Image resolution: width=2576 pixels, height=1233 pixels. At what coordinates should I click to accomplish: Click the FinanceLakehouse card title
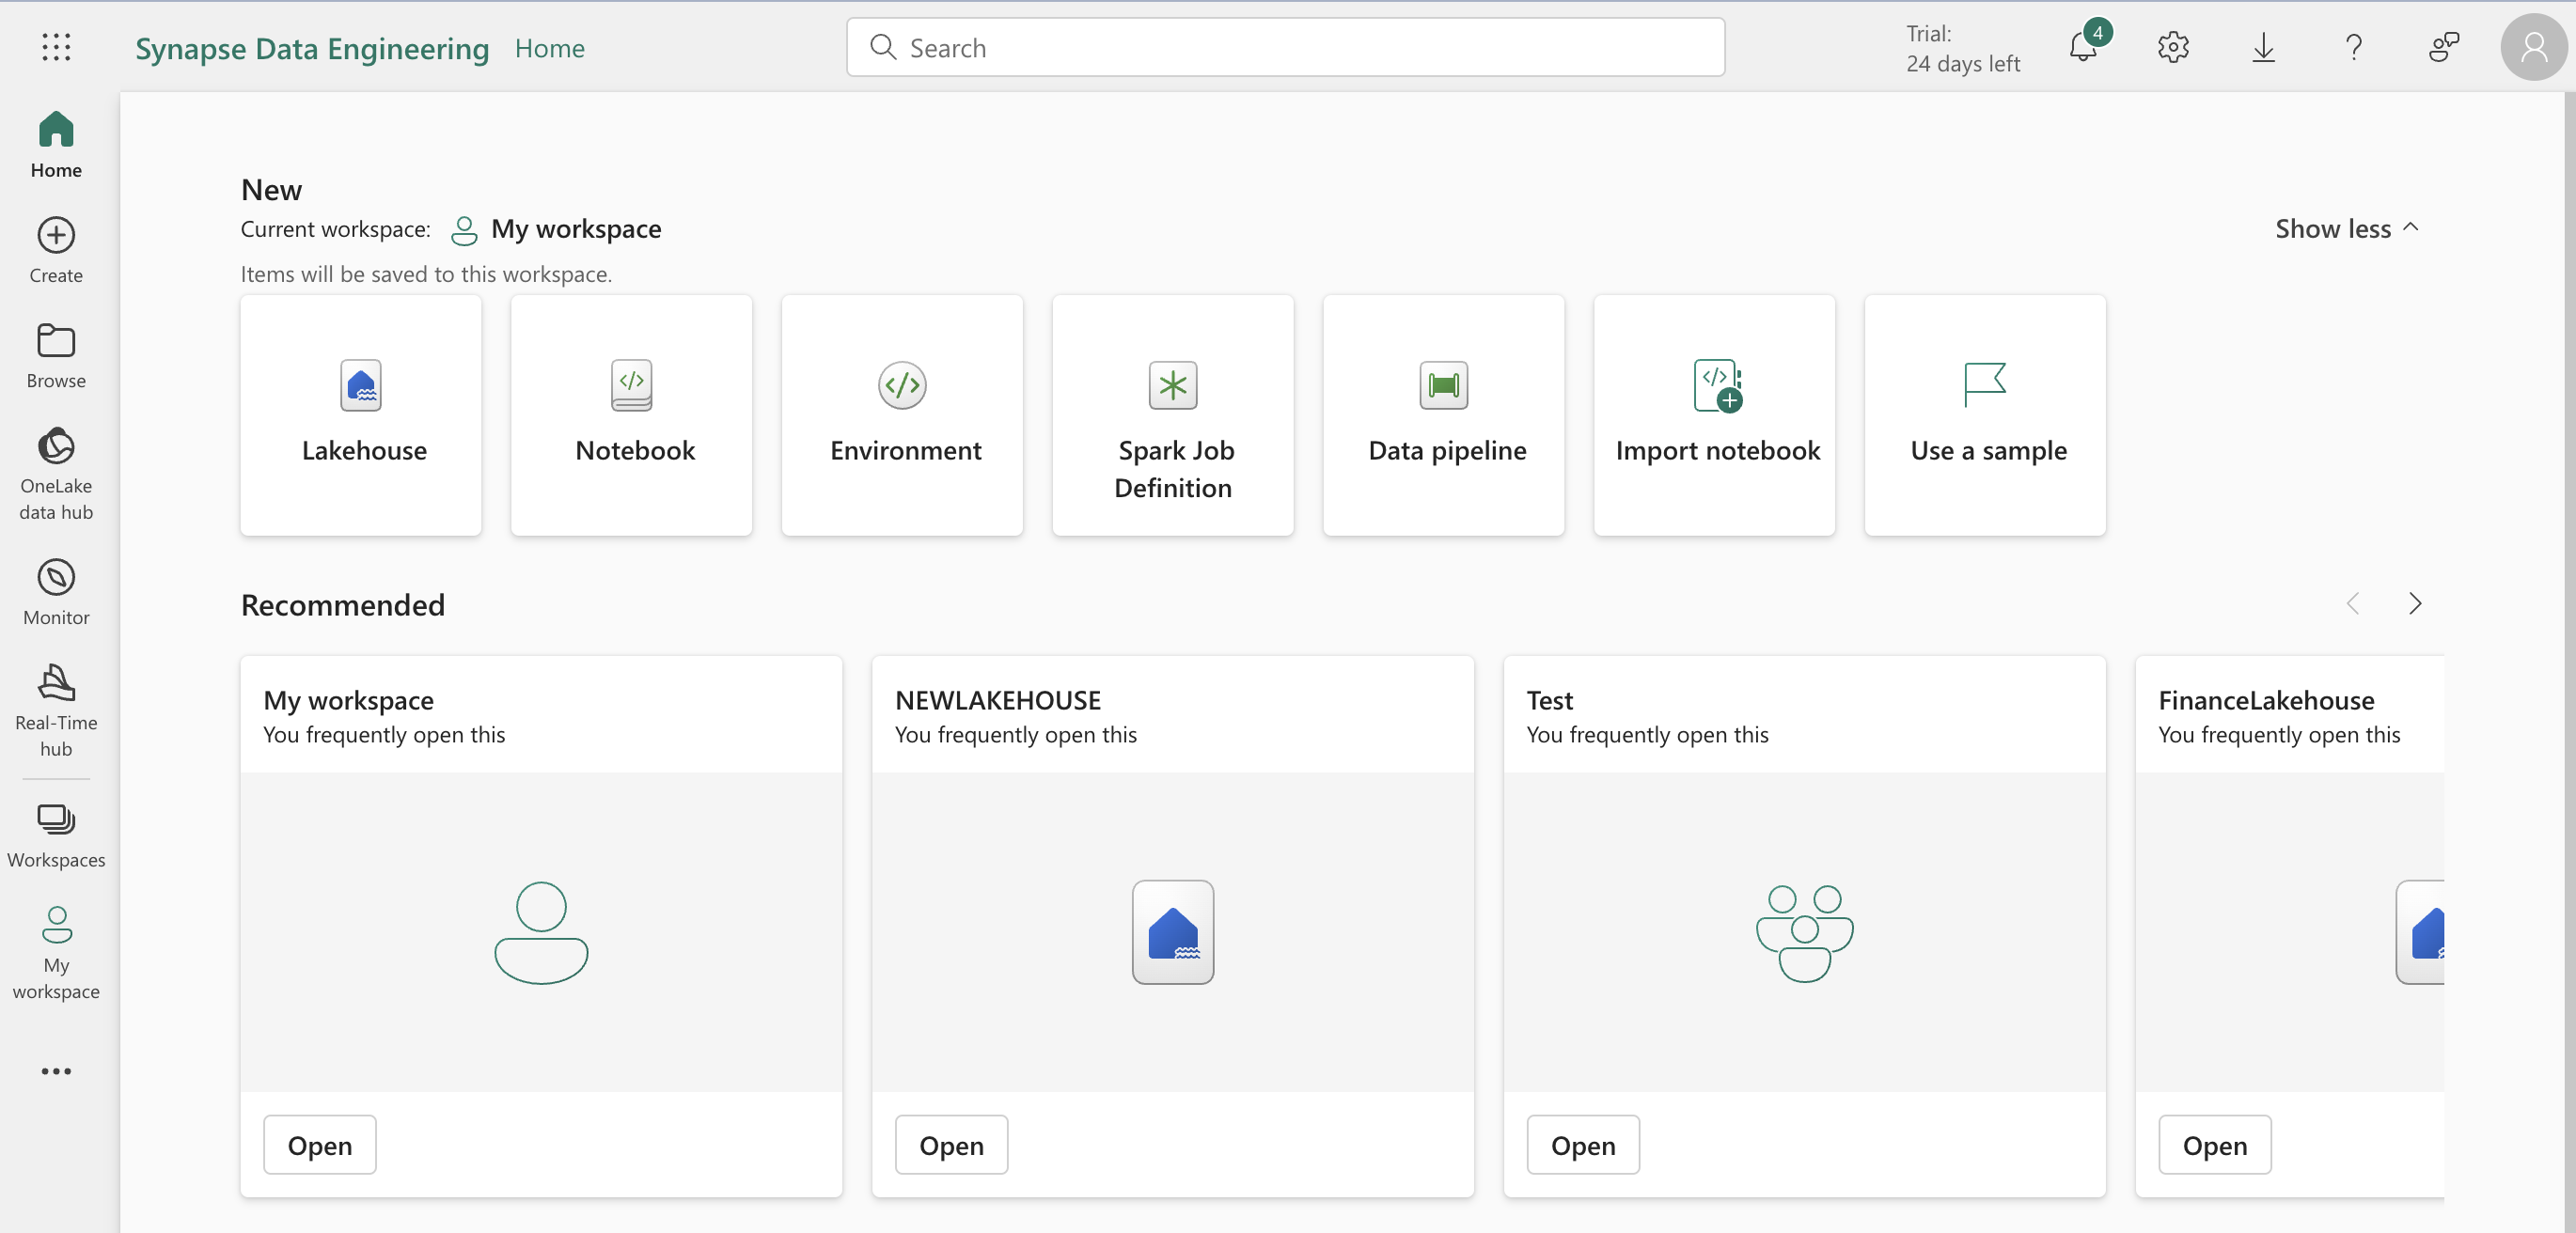pyautogui.click(x=2267, y=700)
